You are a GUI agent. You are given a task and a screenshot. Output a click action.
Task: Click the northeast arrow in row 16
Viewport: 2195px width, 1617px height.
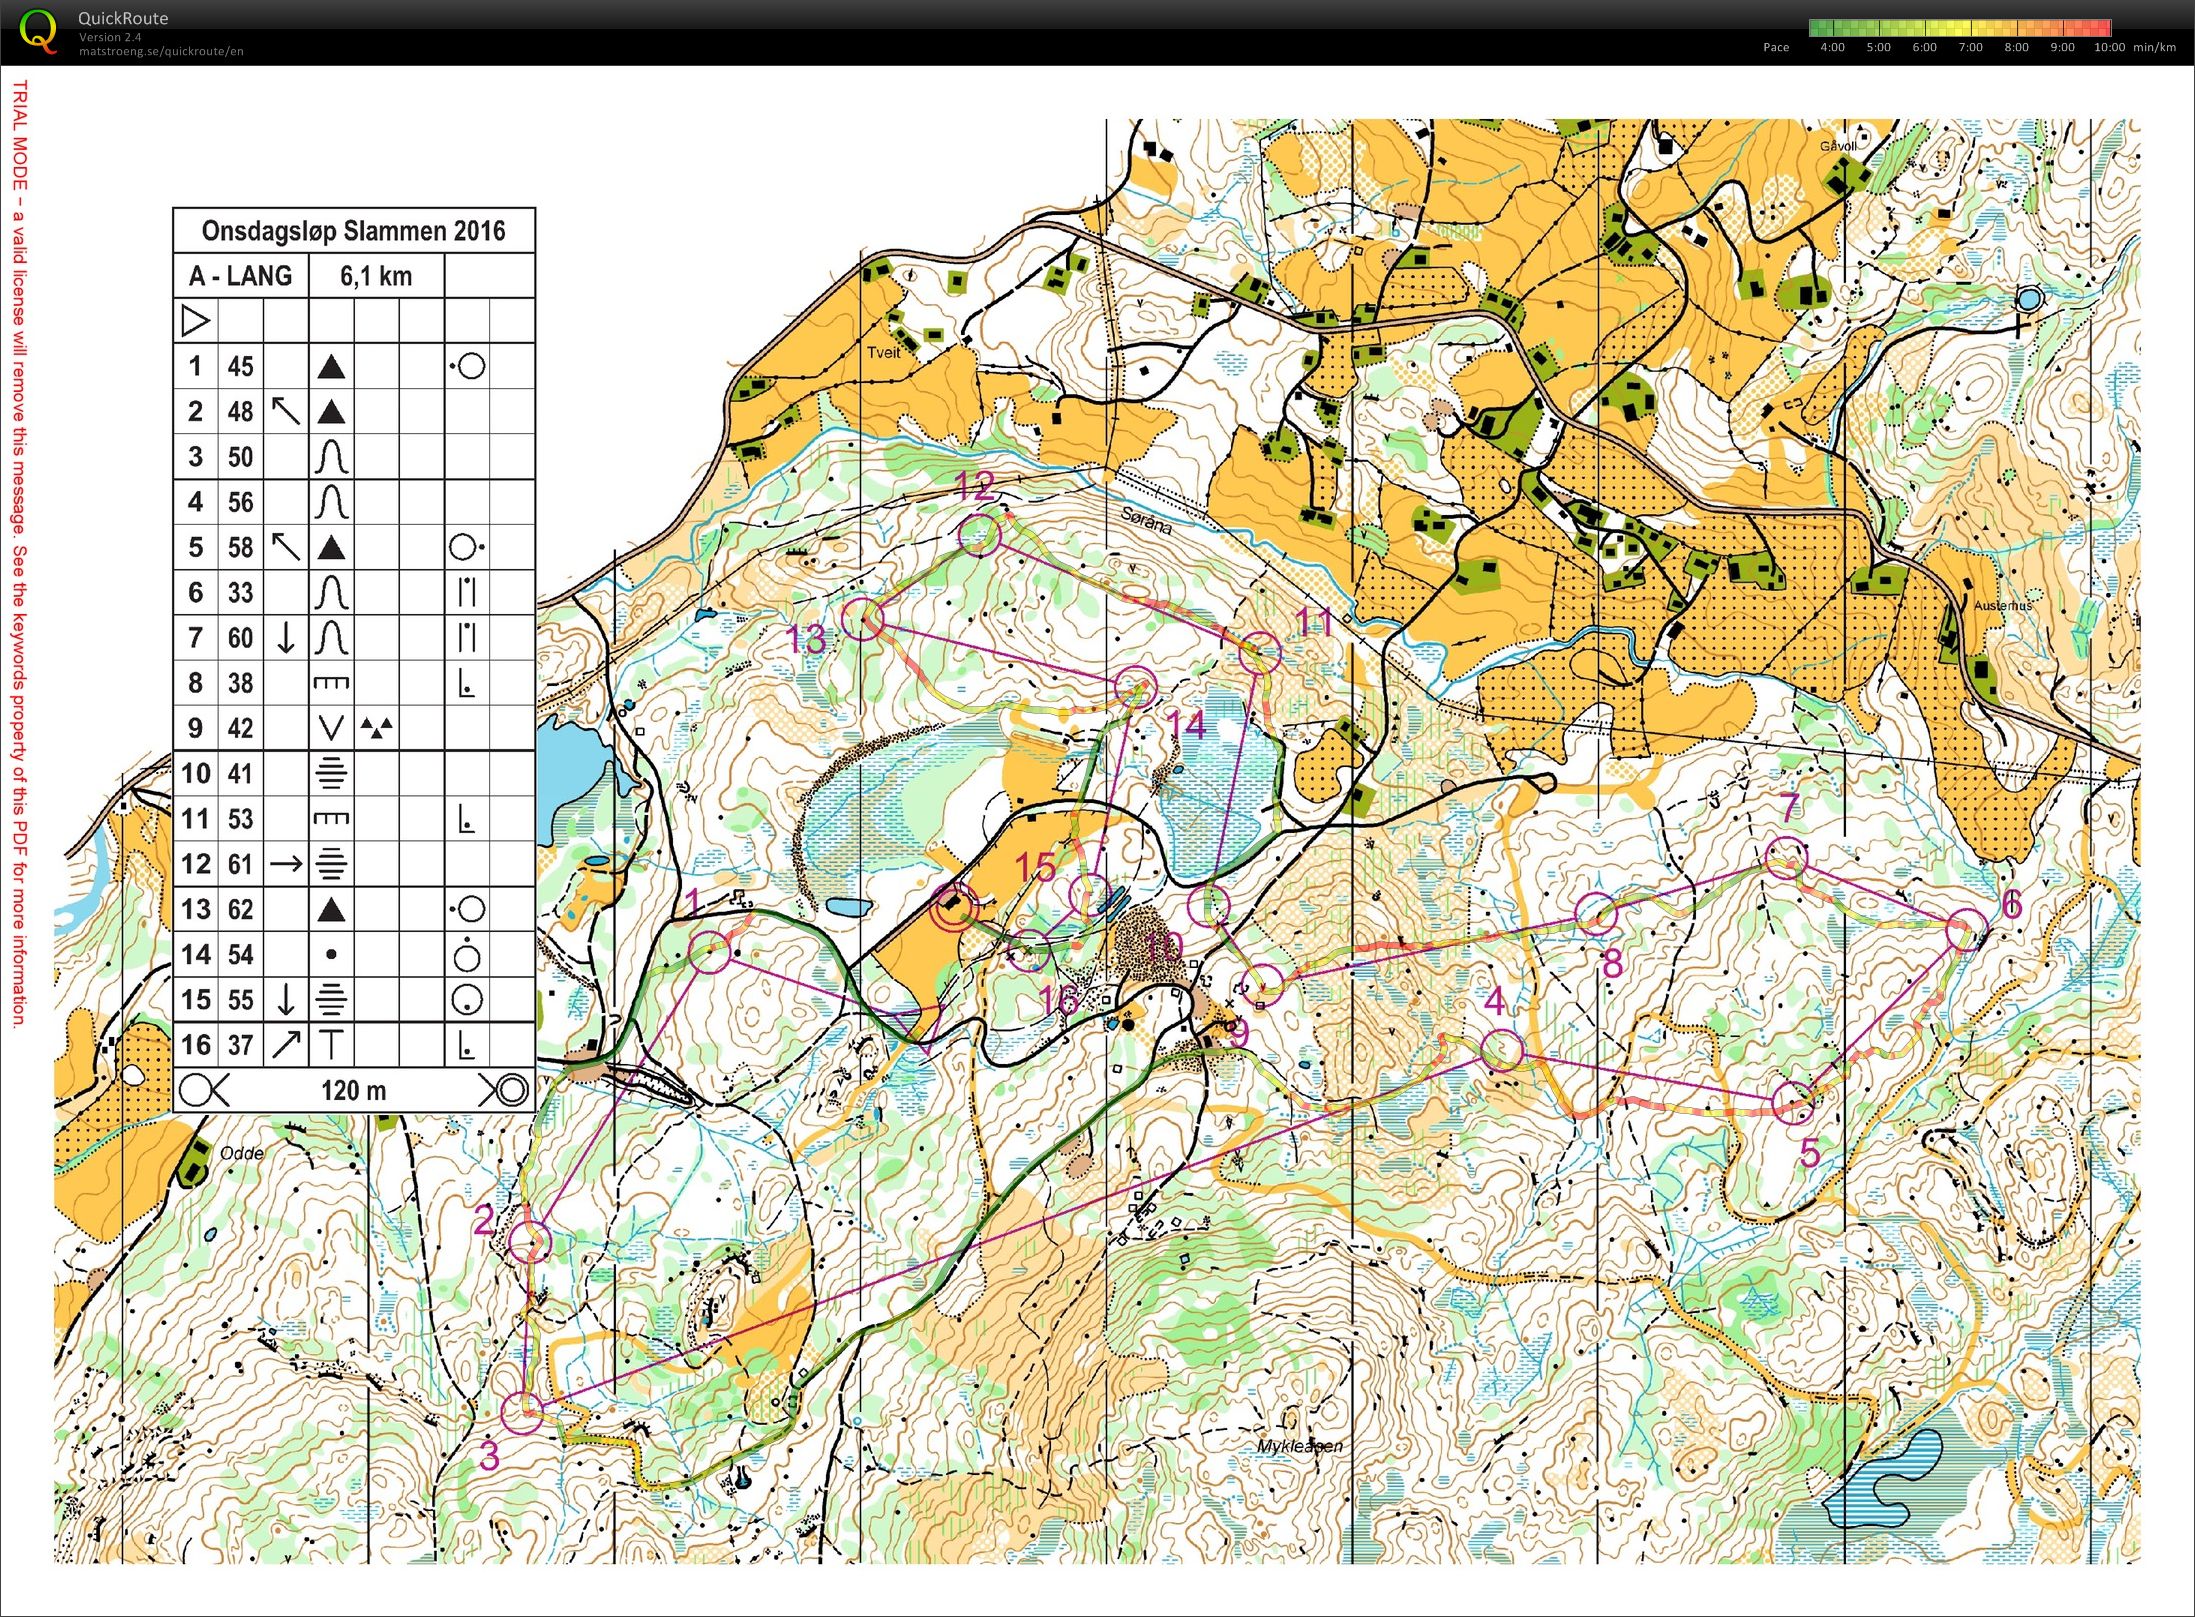pos(286,1045)
